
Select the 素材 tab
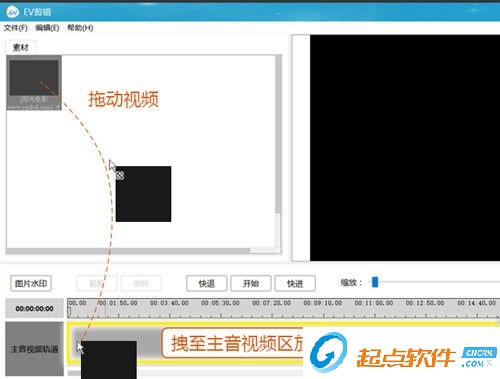[21, 48]
